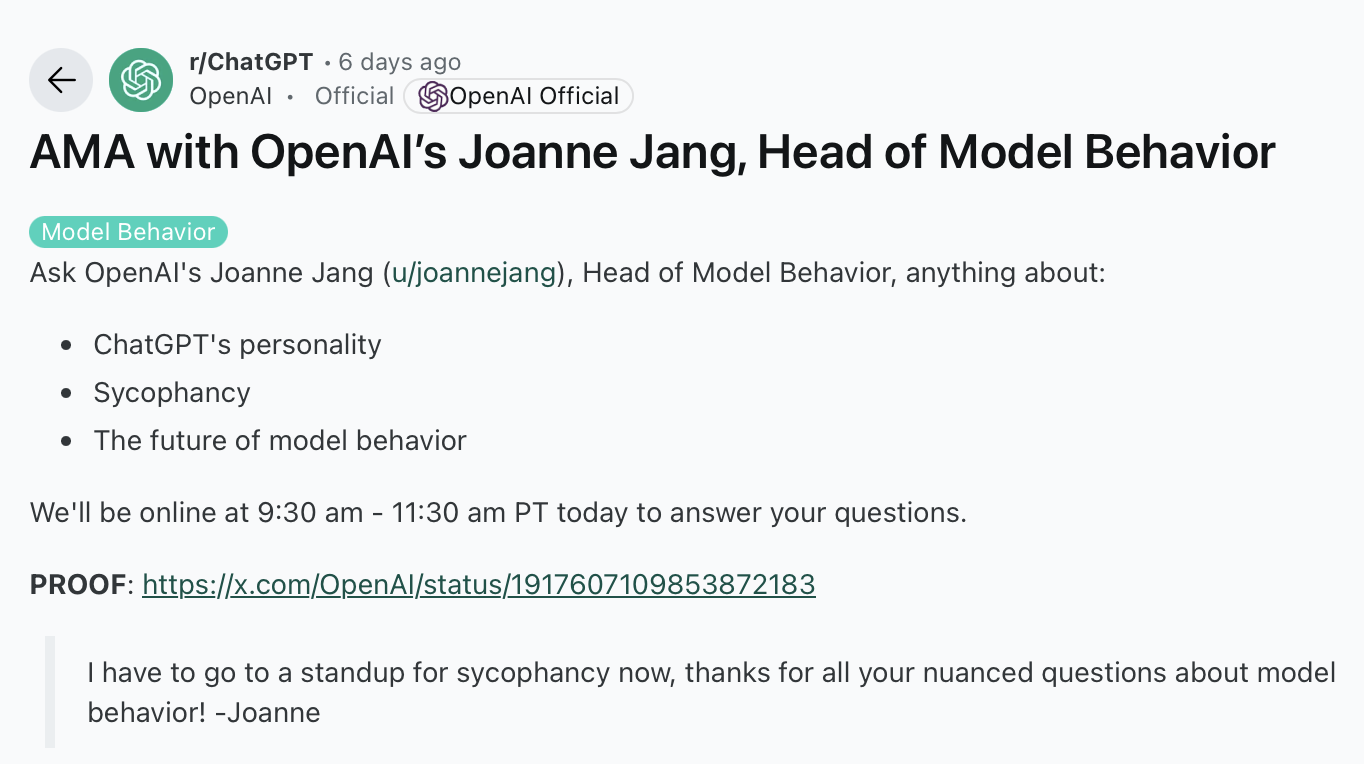Click the back arrow button
This screenshot has width=1364, height=764.
61,80
